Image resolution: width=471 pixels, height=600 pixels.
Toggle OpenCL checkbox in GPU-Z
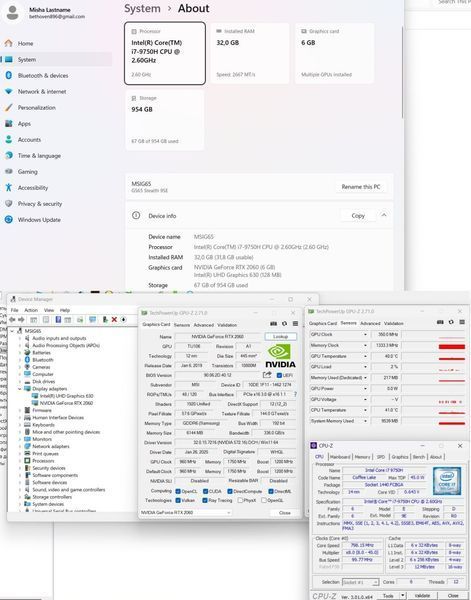178,491
